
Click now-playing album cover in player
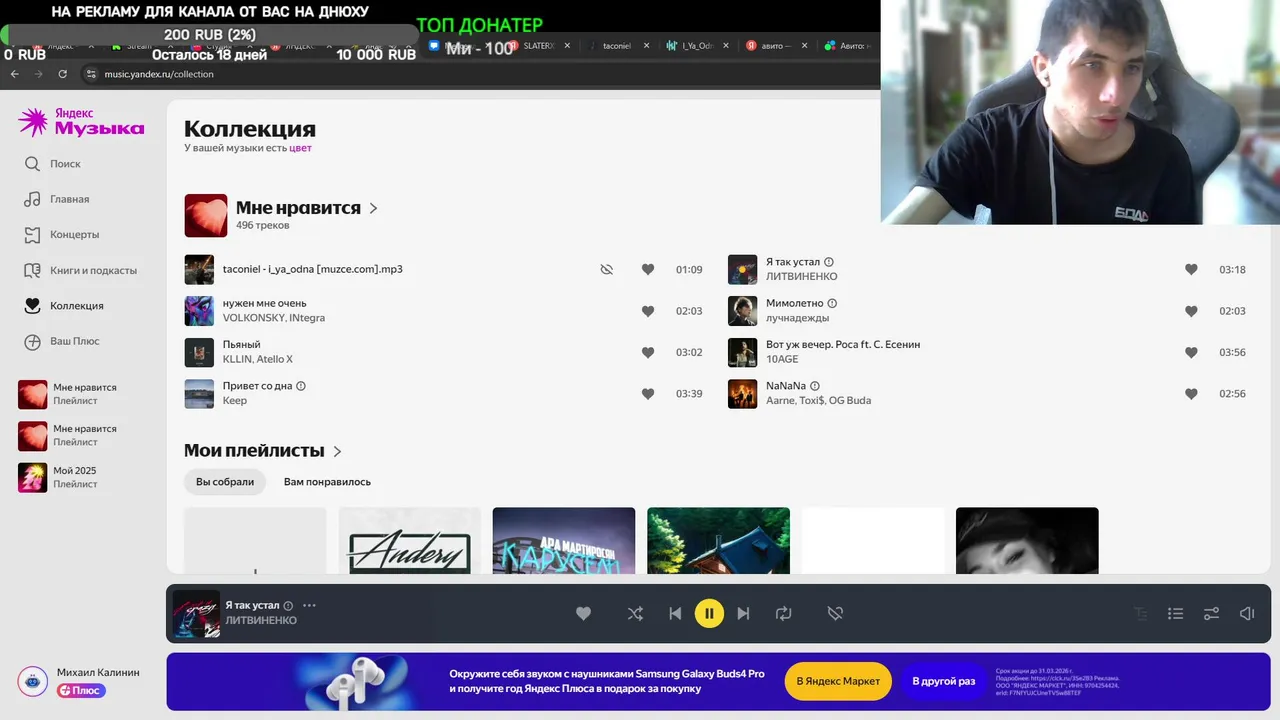[196, 614]
